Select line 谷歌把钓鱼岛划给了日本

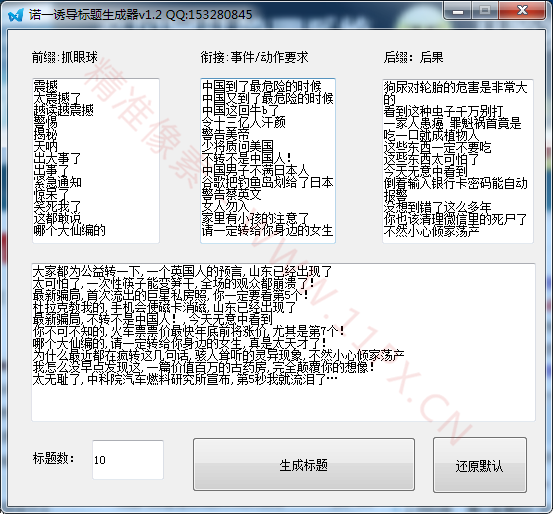pos(268,182)
